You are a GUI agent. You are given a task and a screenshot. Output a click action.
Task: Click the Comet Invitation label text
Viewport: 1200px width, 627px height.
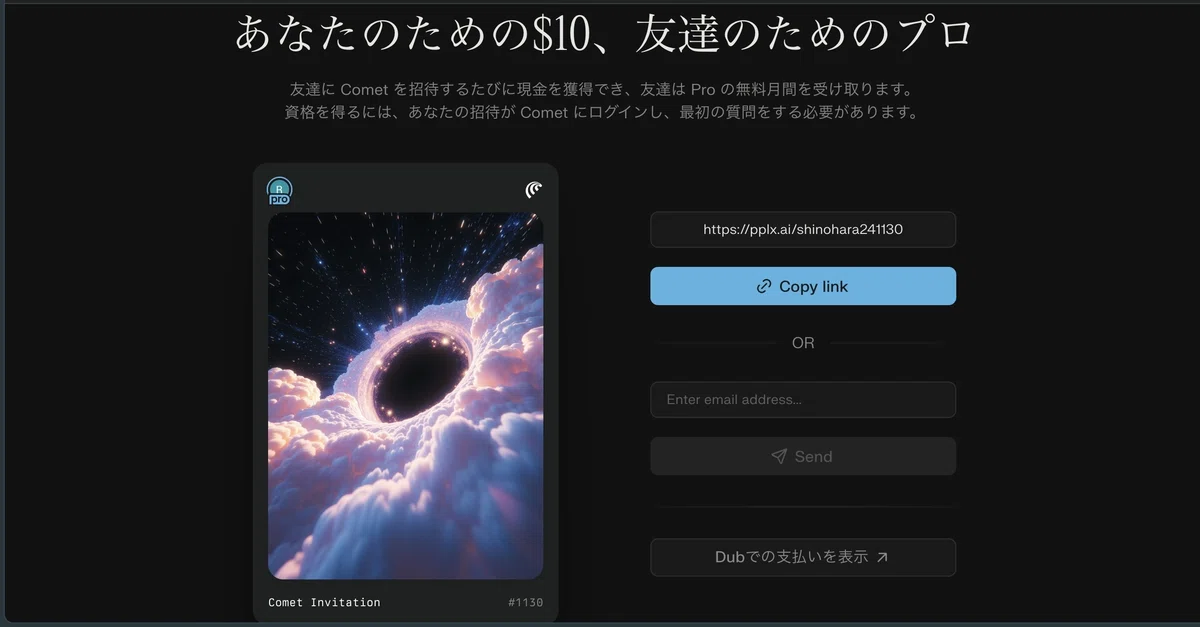(324, 602)
